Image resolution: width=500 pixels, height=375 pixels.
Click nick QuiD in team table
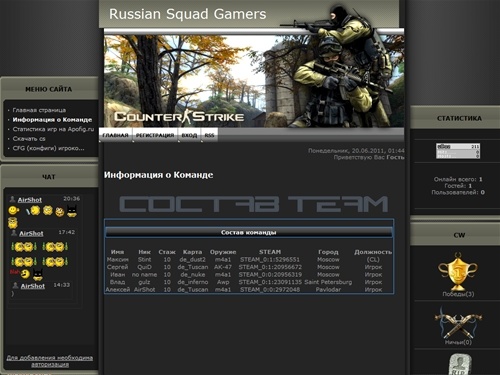tap(144, 267)
